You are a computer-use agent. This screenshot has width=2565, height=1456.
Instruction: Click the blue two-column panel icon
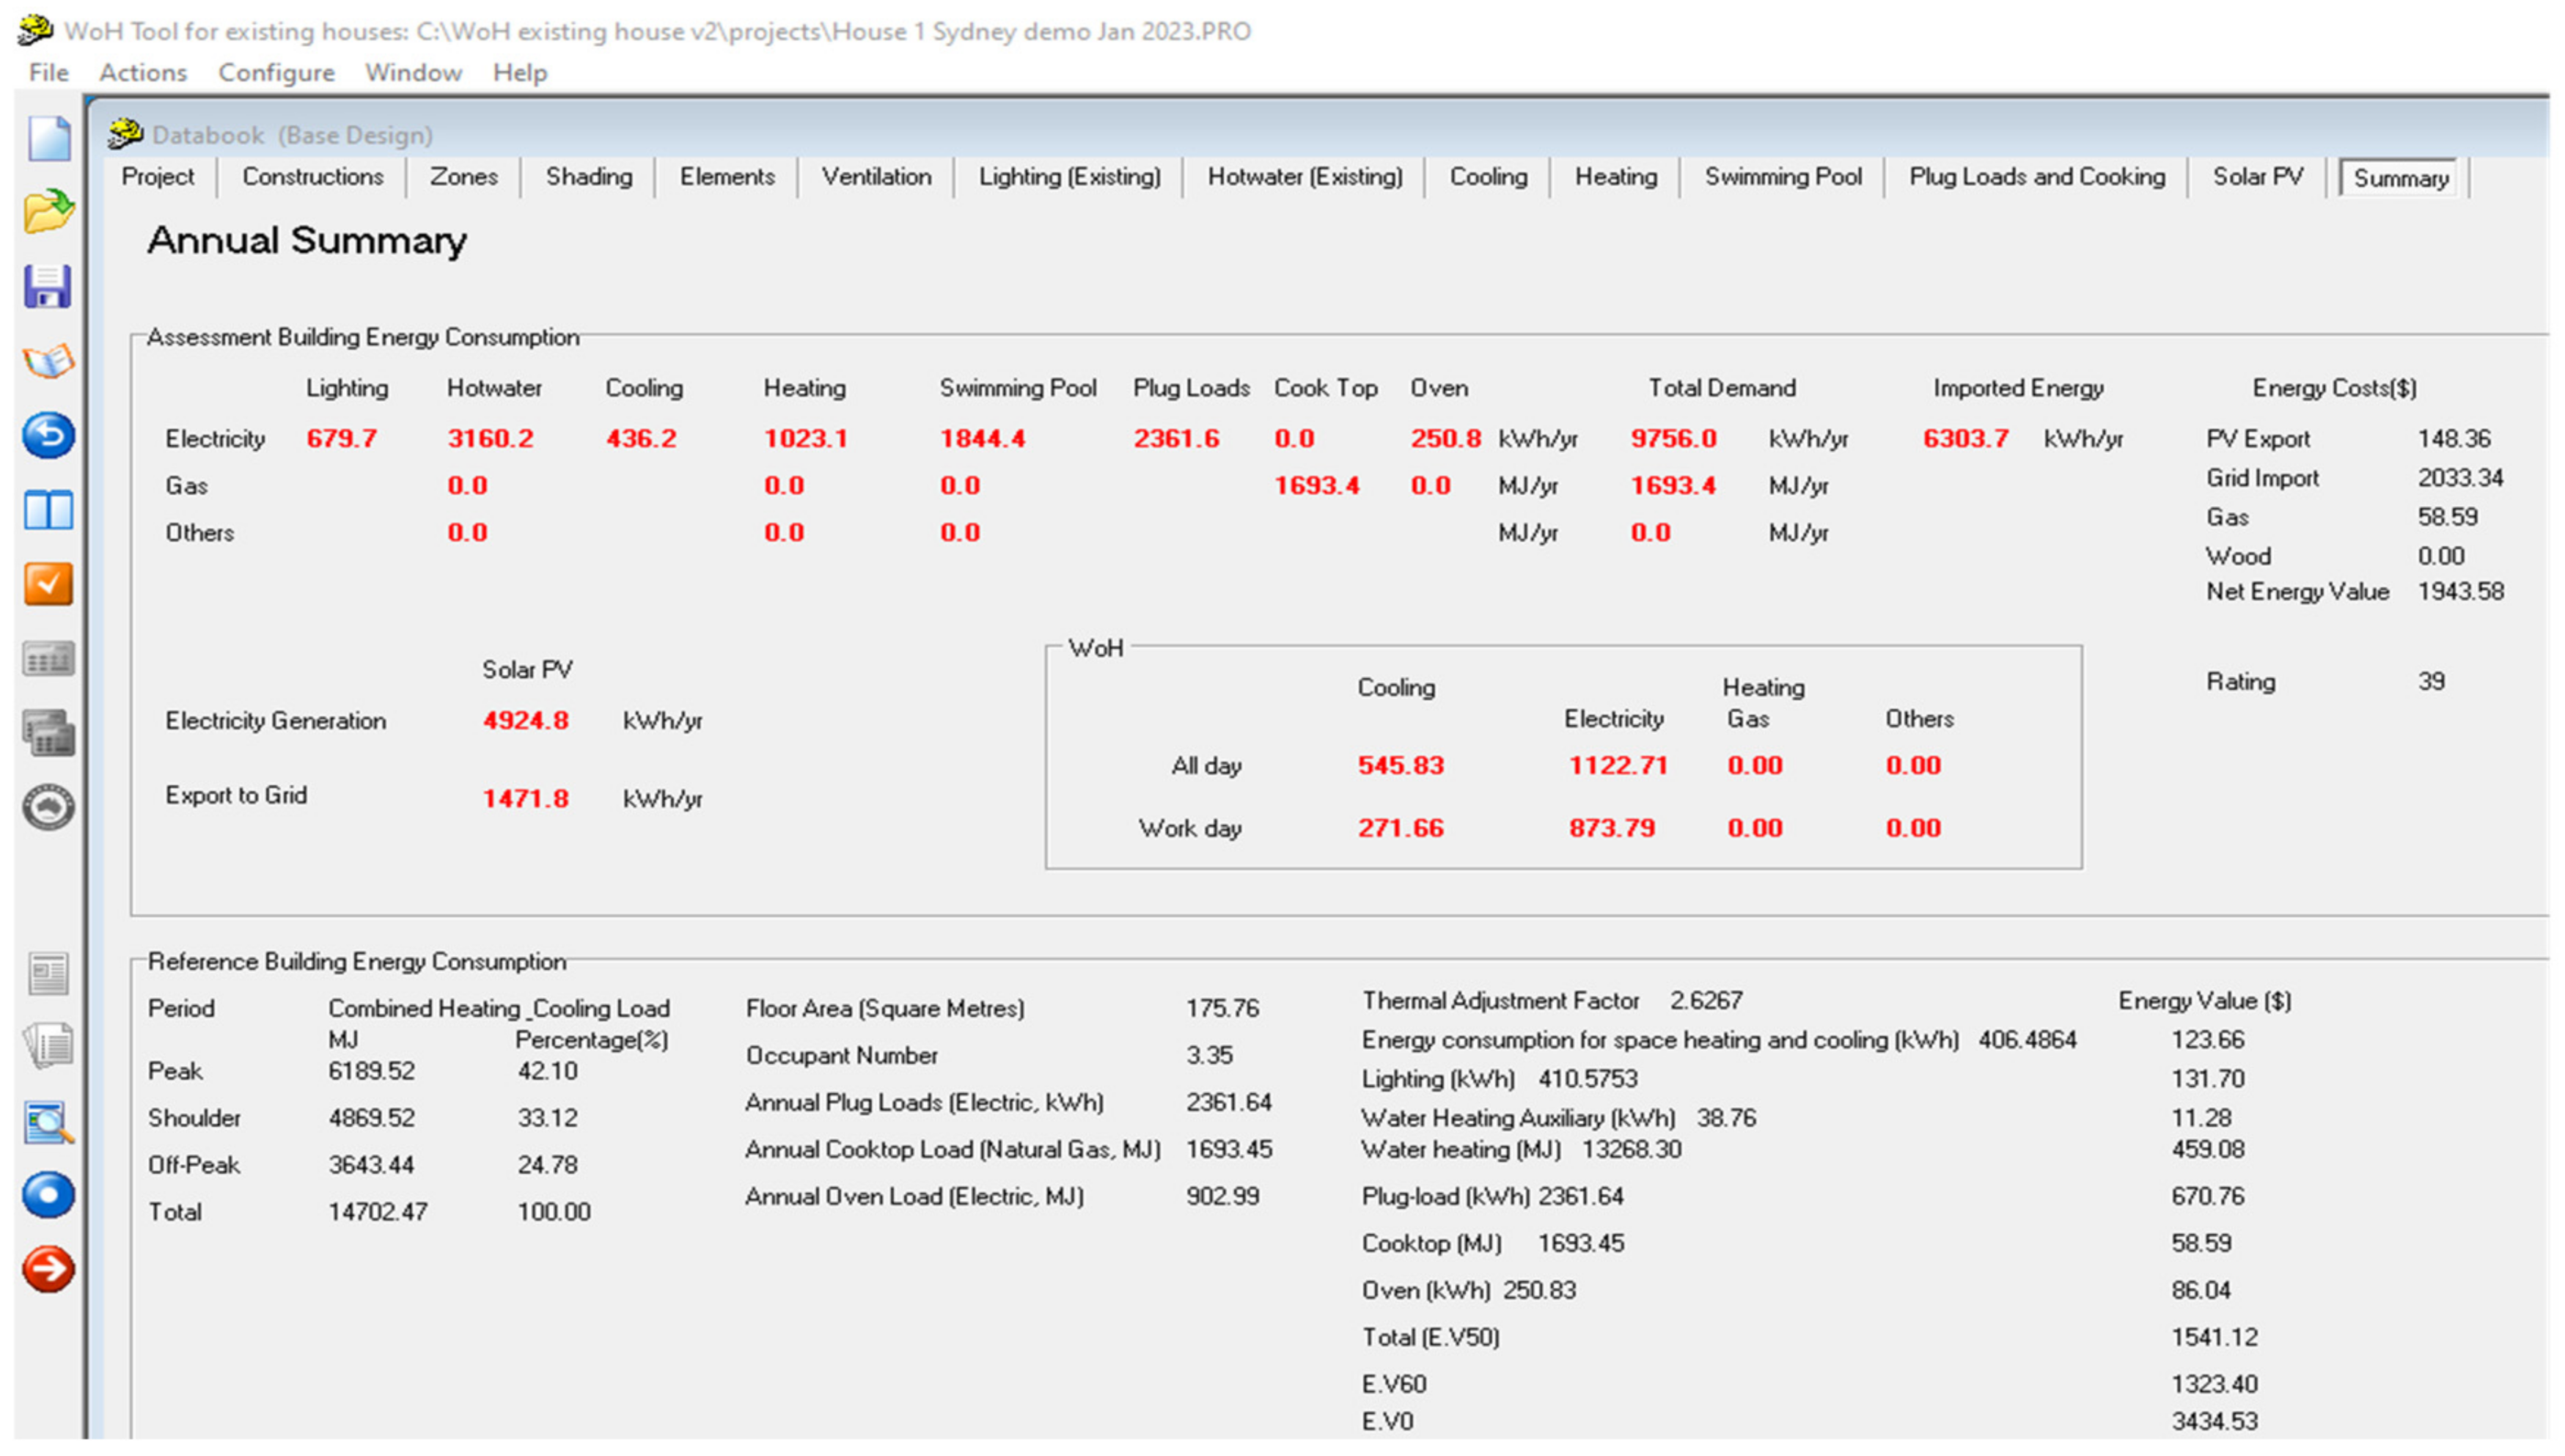[48, 510]
